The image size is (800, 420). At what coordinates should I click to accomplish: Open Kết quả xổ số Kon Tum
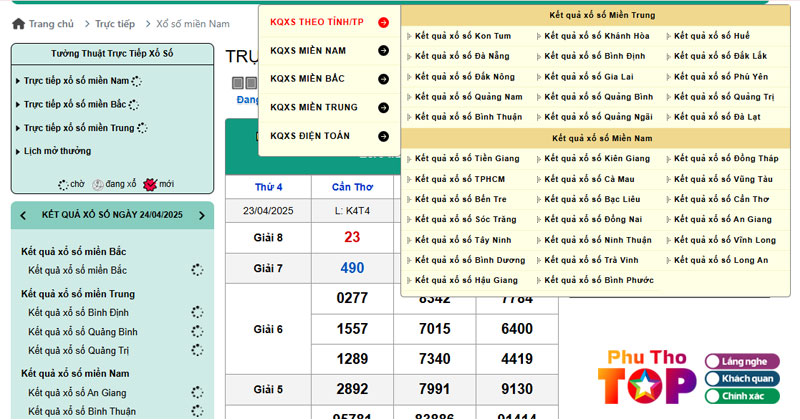click(462, 36)
